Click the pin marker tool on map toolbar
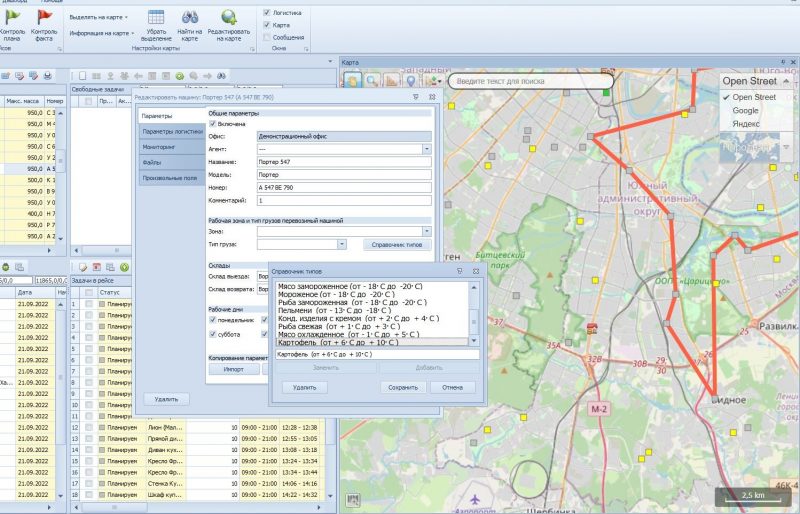The image size is (800, 514). 411,81
